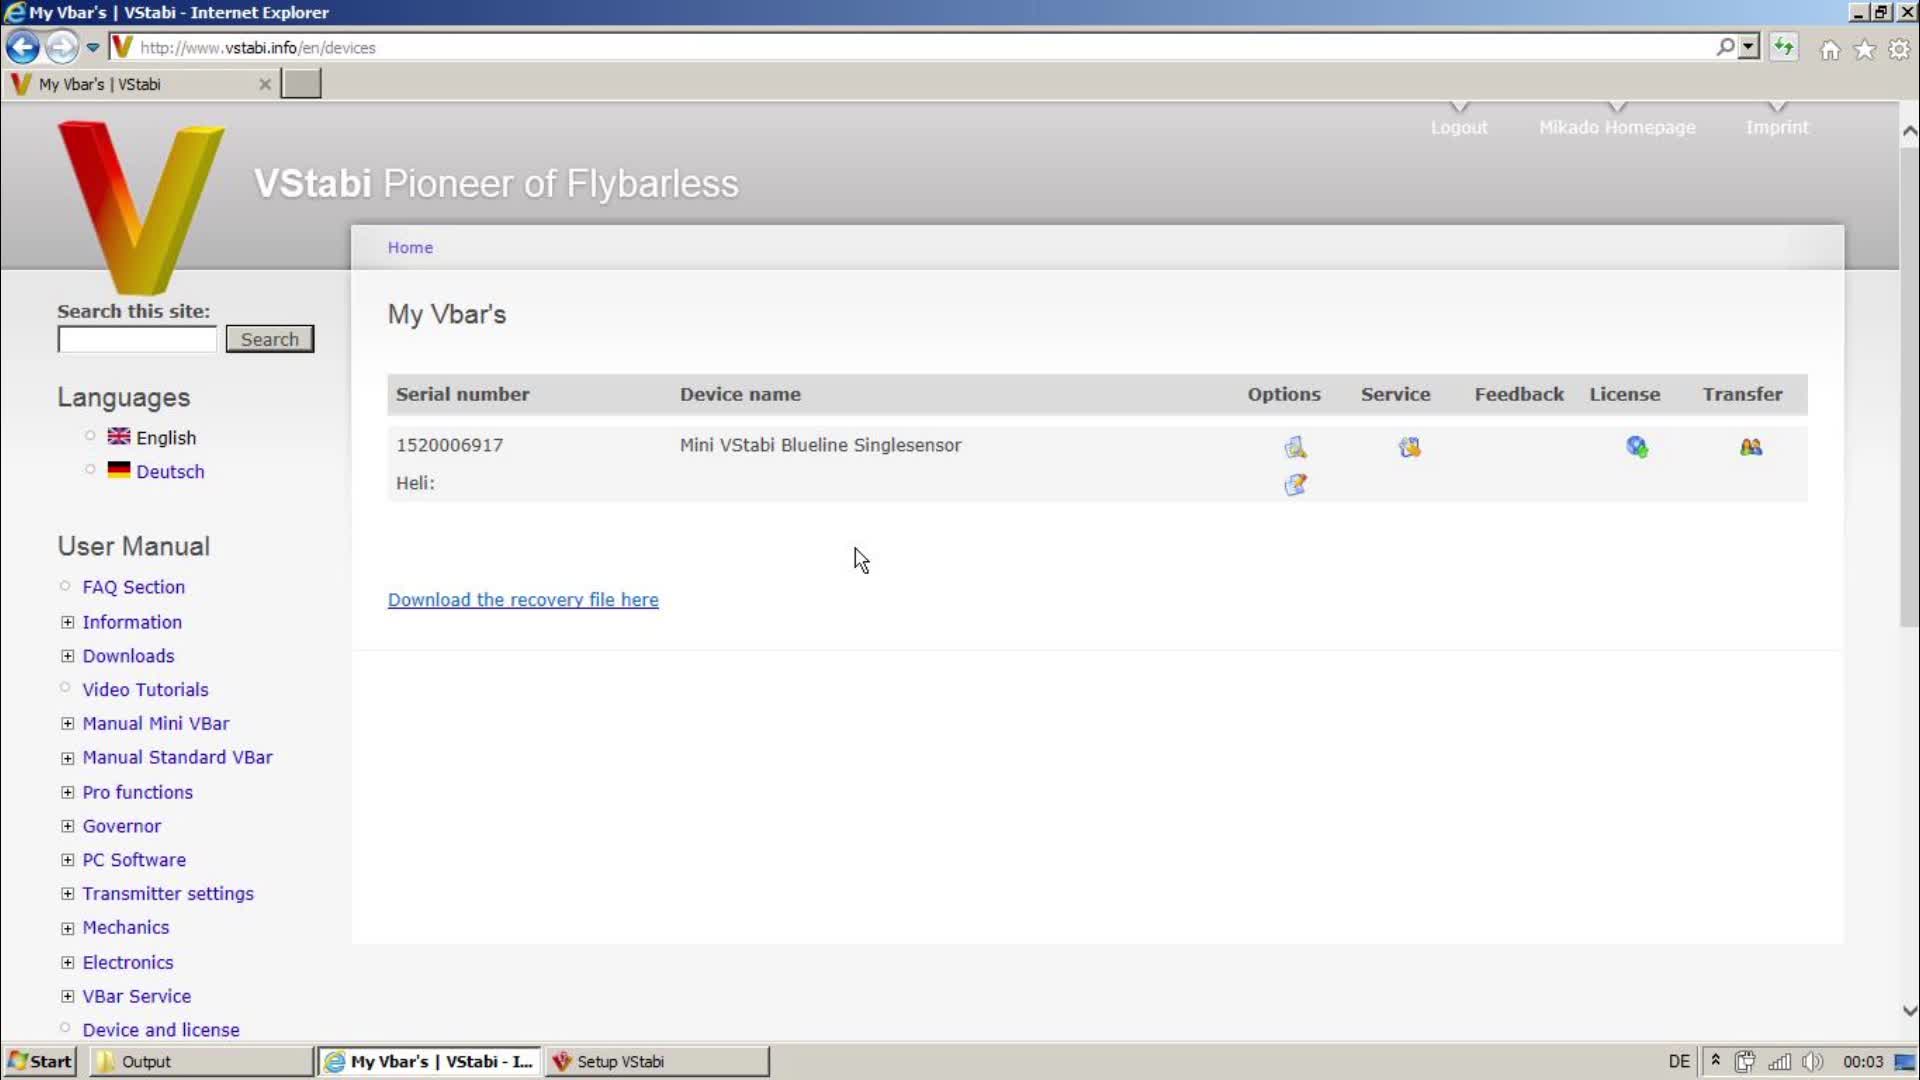The image size is (1920, 1080).
Task: Open Options icon for device 1520006917
Action: [x=1295, y=447]
